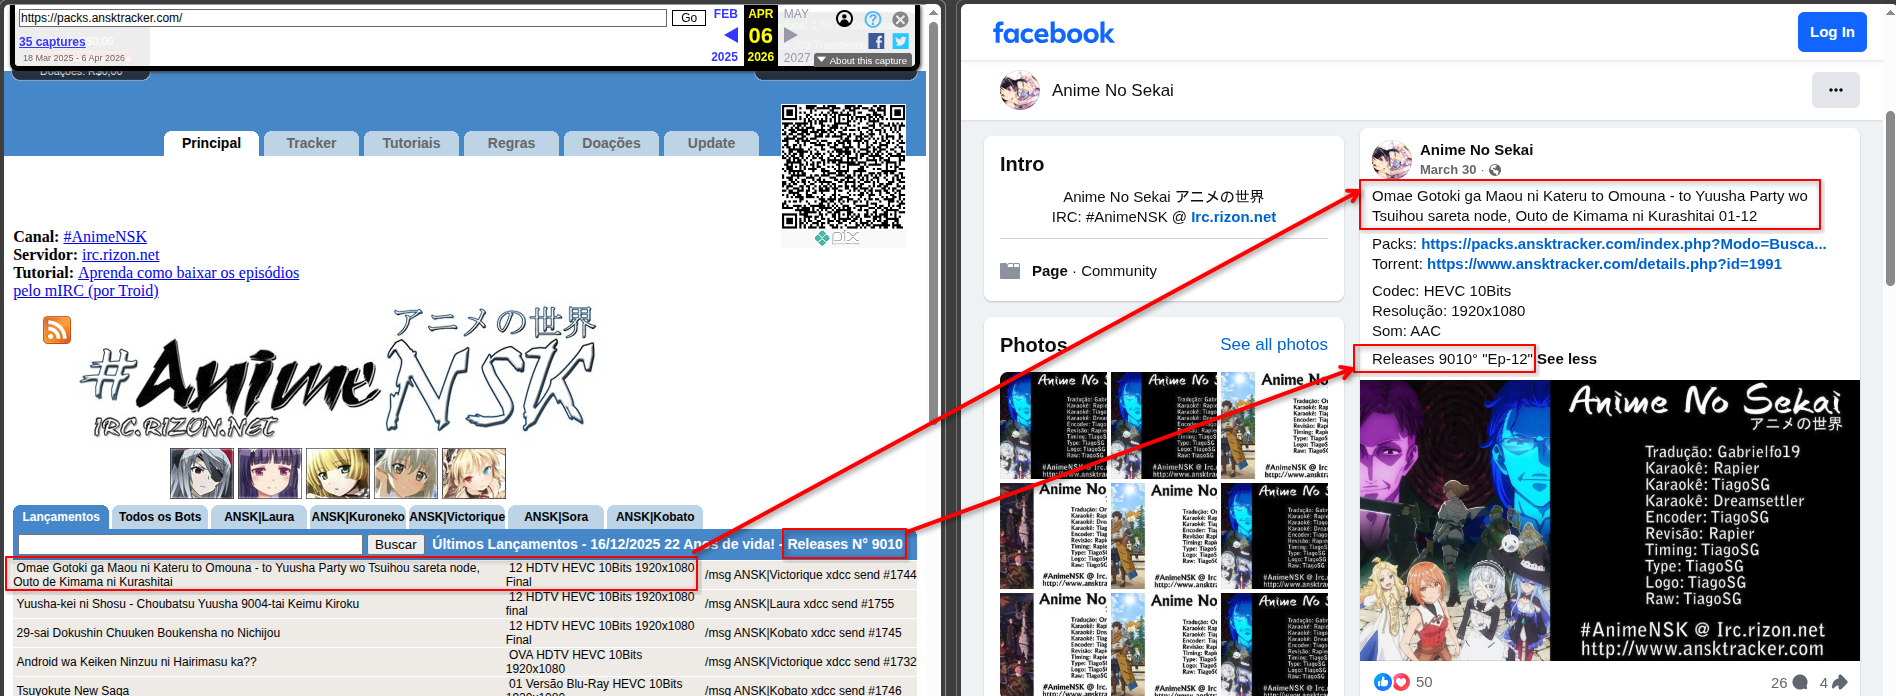Click the post's March 30 date
Screen dimensions: 1896x696
[x=1448, y=170]
